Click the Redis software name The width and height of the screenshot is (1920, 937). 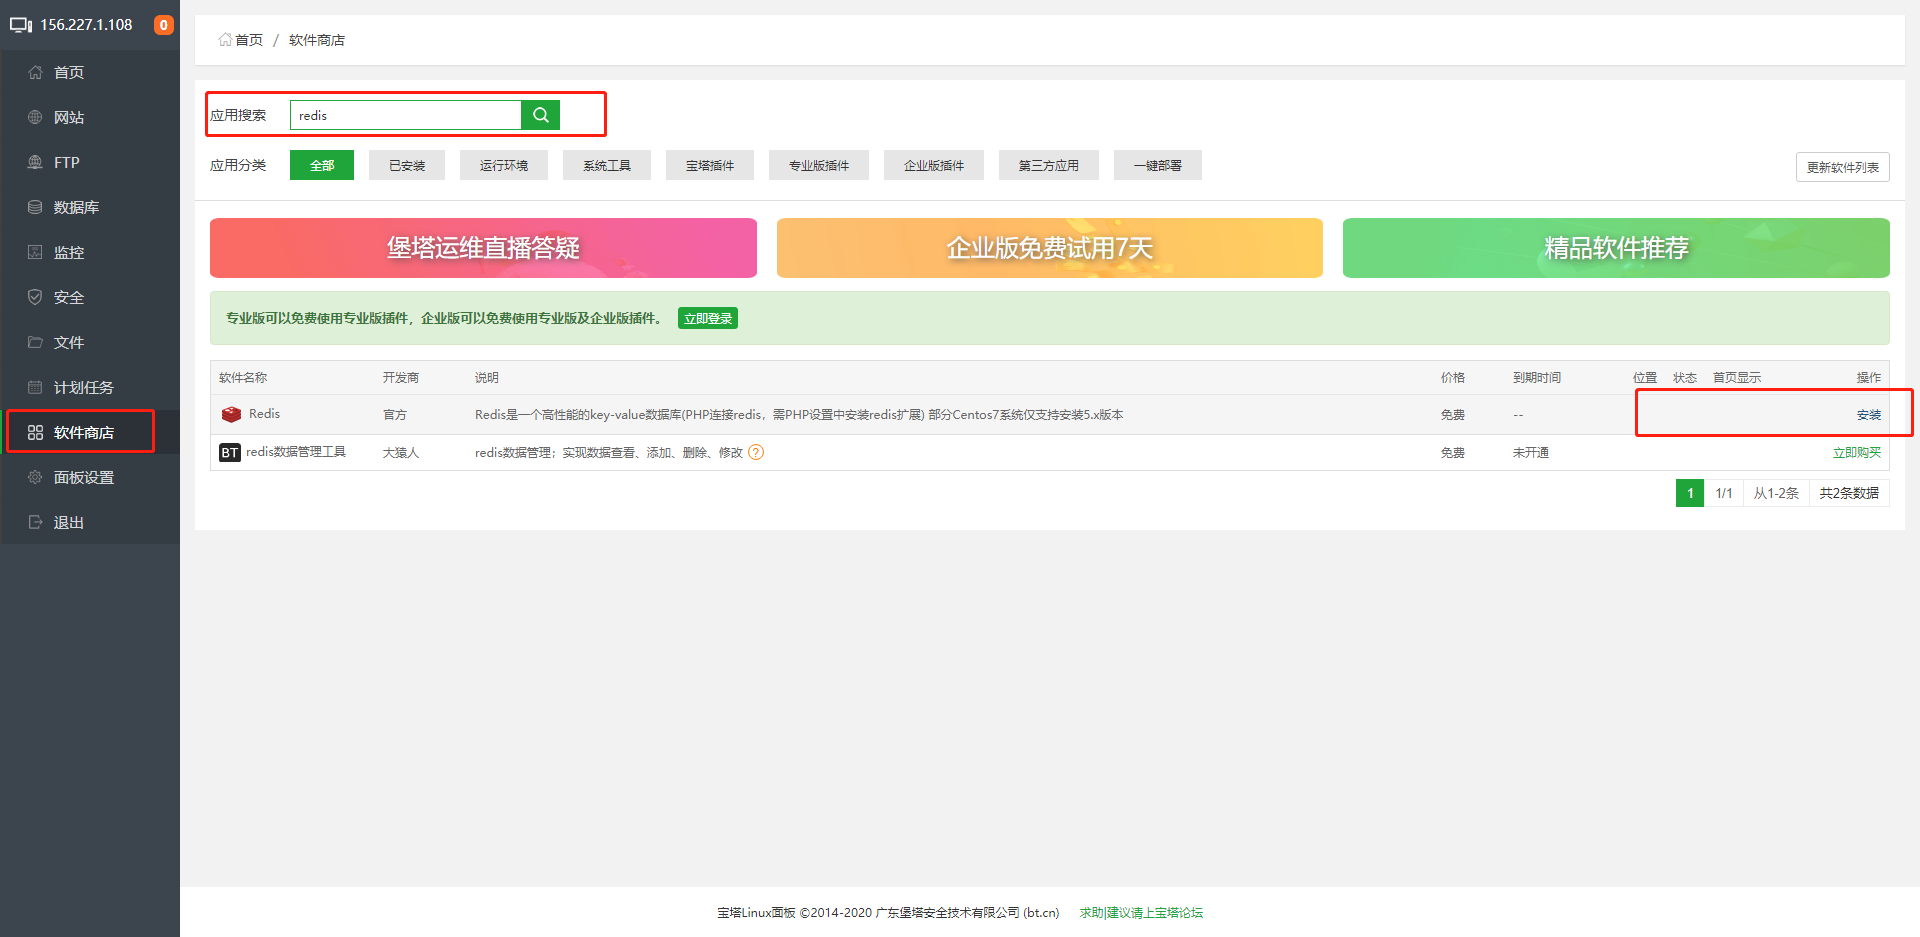[x=264, y=414]
